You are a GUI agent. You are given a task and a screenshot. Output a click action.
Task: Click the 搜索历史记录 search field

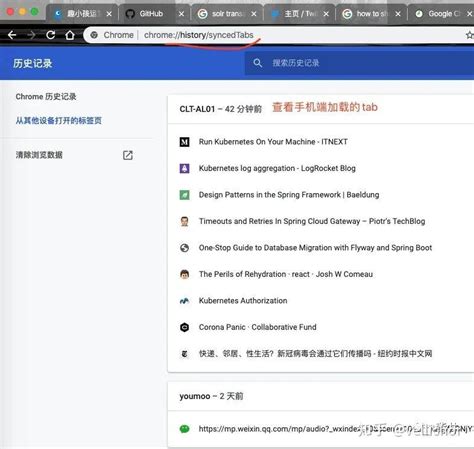click(359, 63)
